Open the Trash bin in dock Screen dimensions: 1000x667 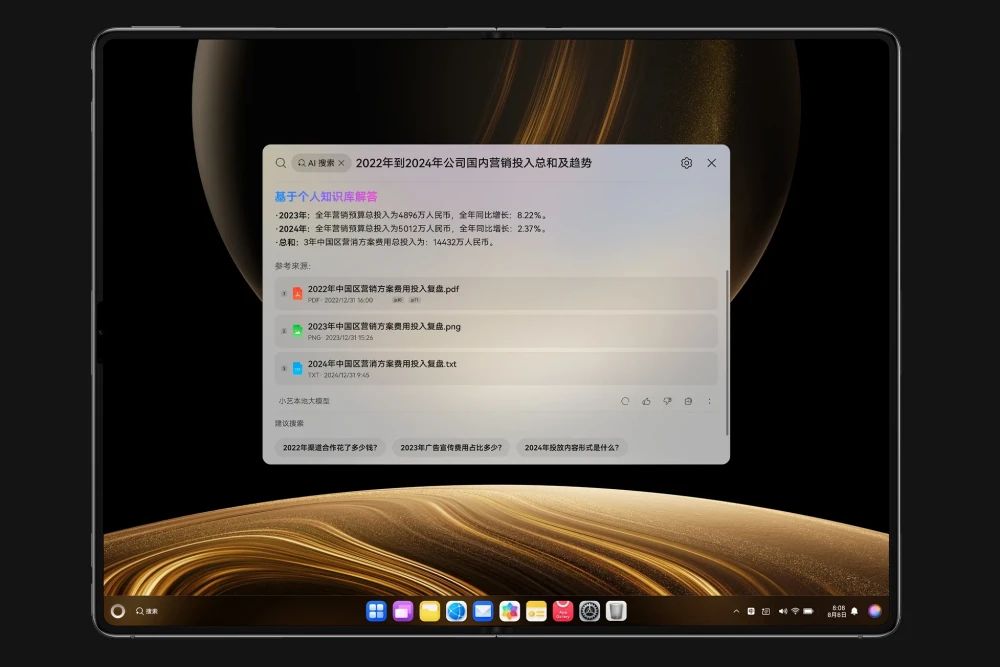point(616,612)
